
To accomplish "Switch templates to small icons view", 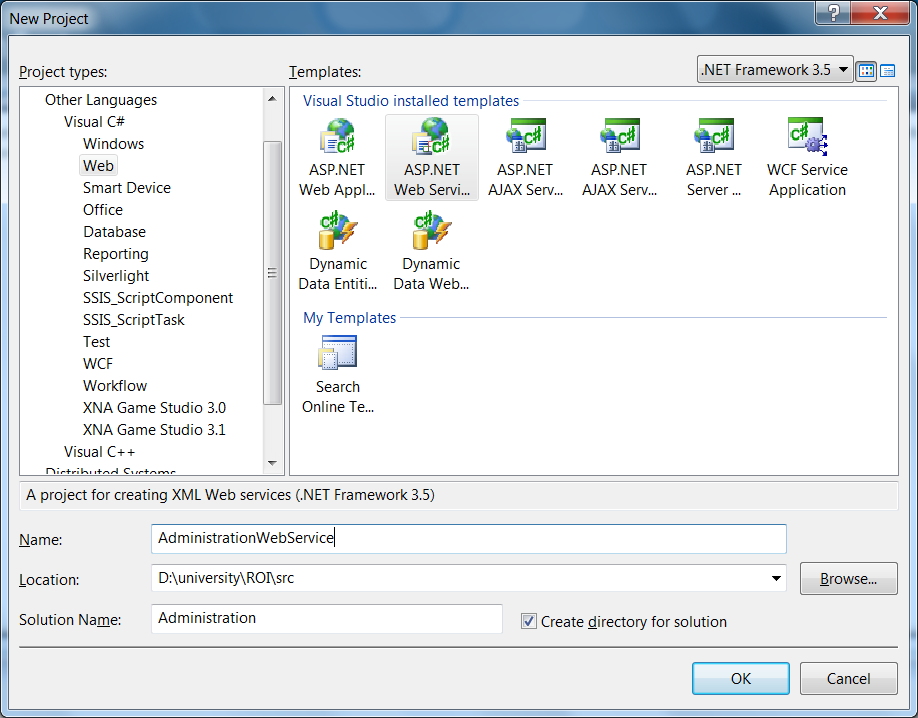I will [x=888, y=71].
